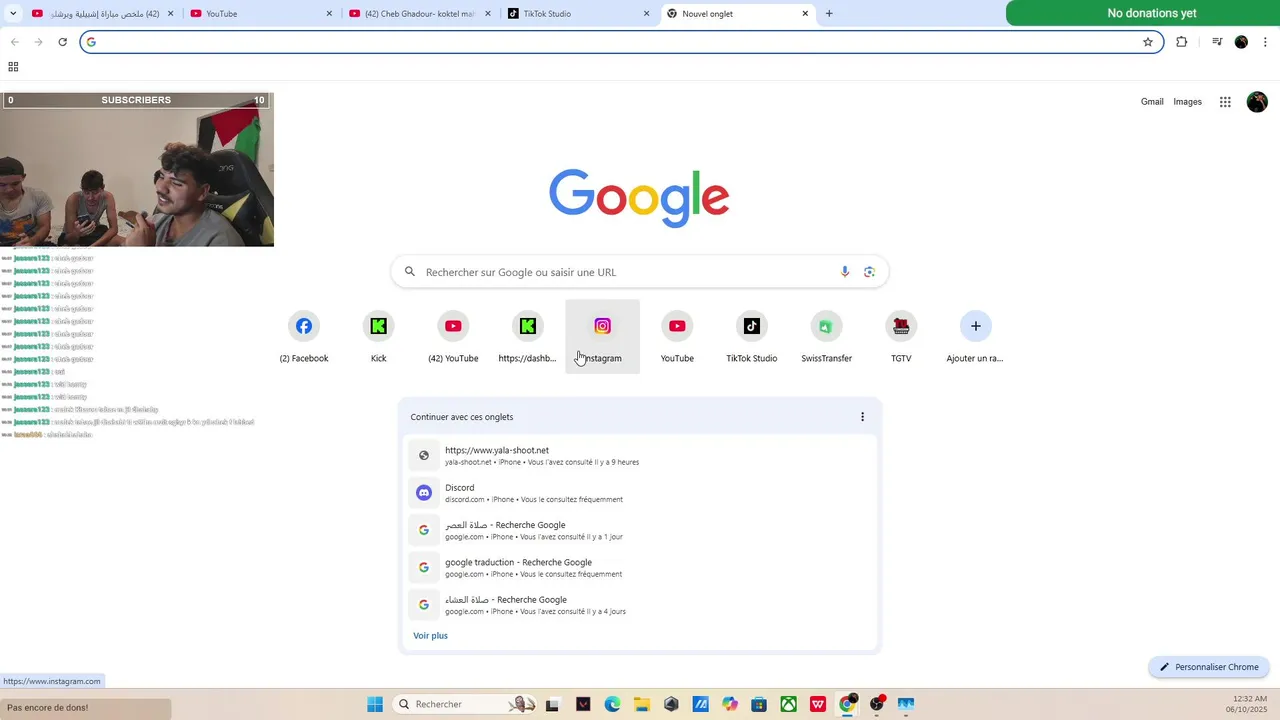Open the plain YouTube shortcut tile
Image resolution: width=1280 pixels, height=720 pixels.
pos(677,337)
